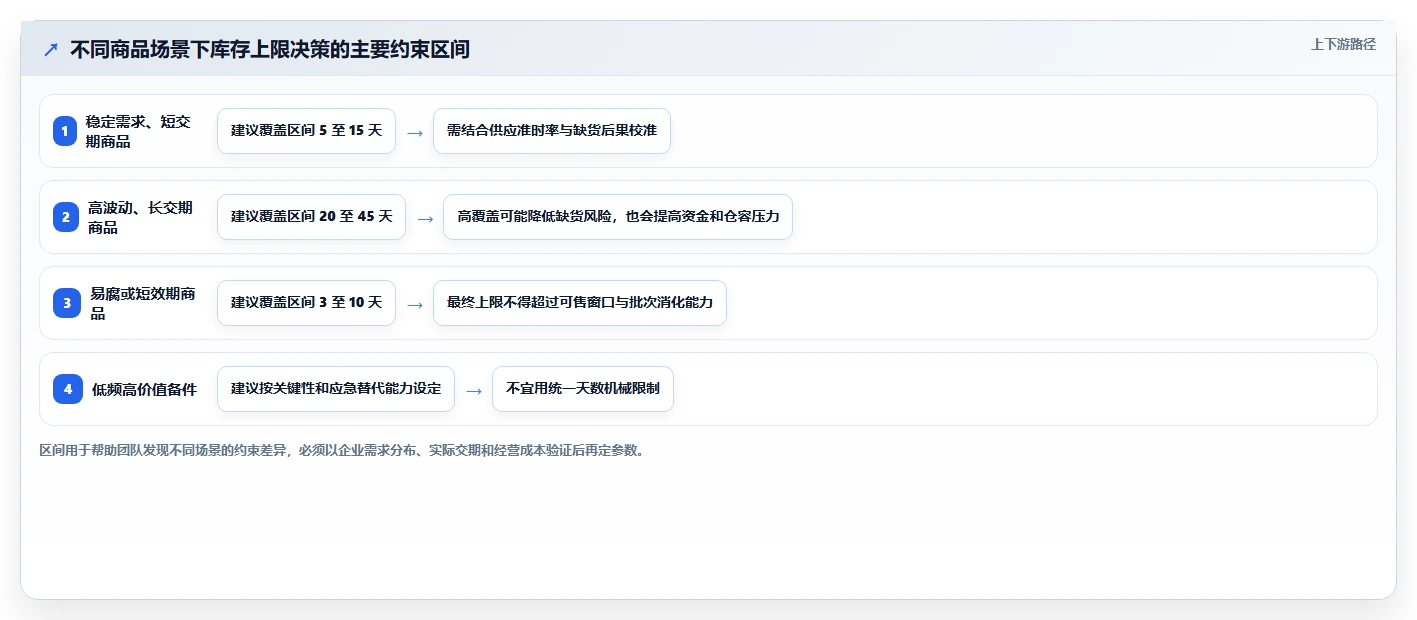1417x620 pixels.
Task: Click the arrow icon beside the title
Action: pyautogui.click(x=51, y=49)
